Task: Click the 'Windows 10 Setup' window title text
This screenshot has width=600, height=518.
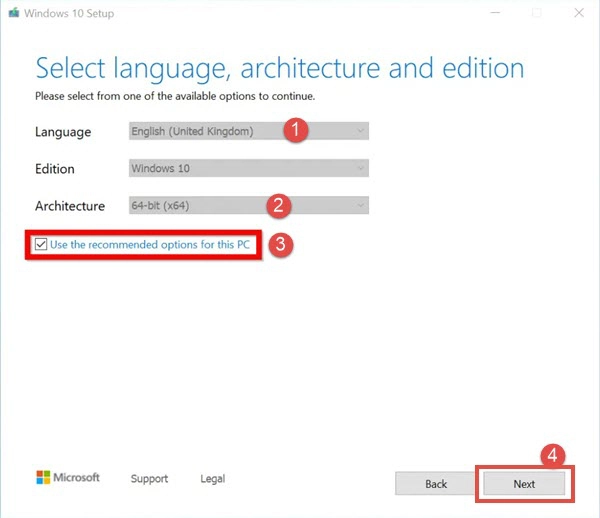Action: tap(69, 13)
